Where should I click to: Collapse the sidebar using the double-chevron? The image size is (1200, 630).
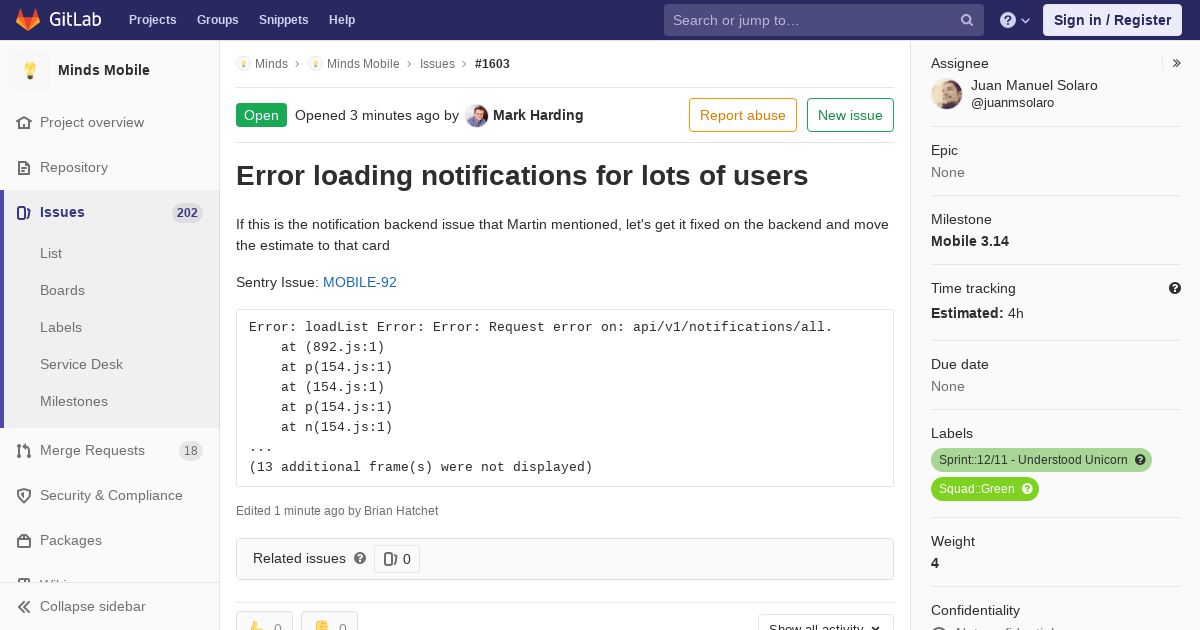coord(24,607)
